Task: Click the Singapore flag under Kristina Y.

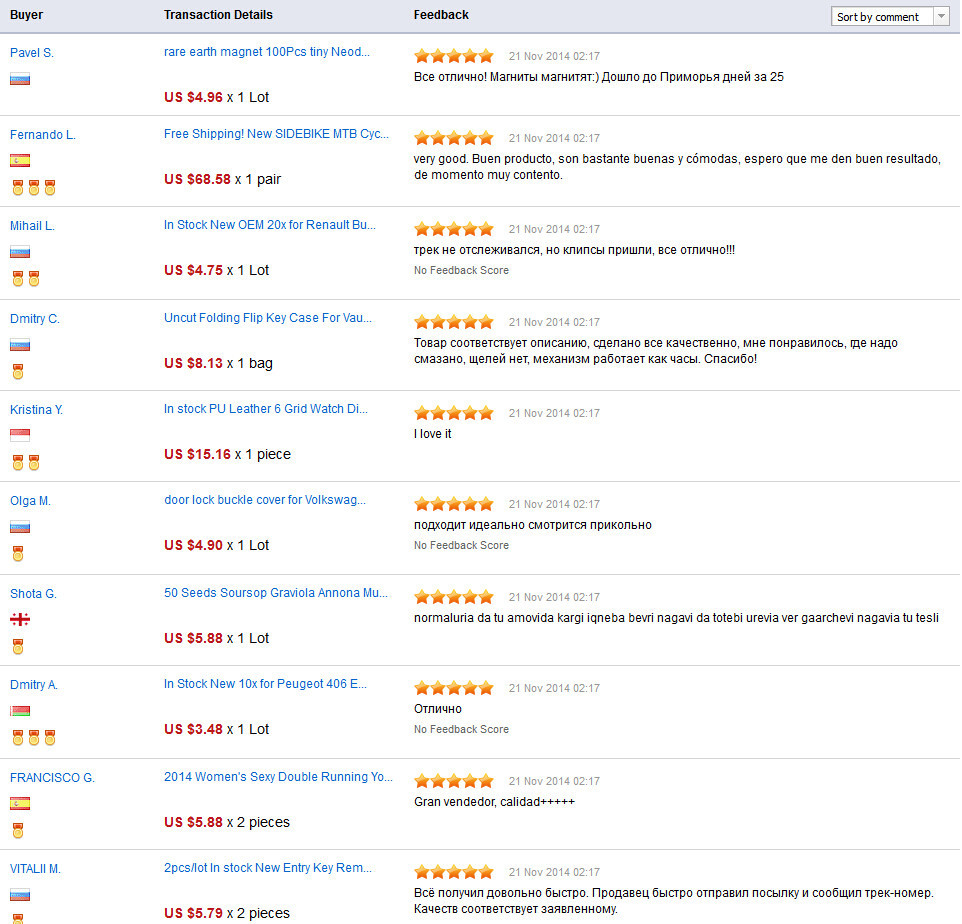Action: [x=20, y=435]
